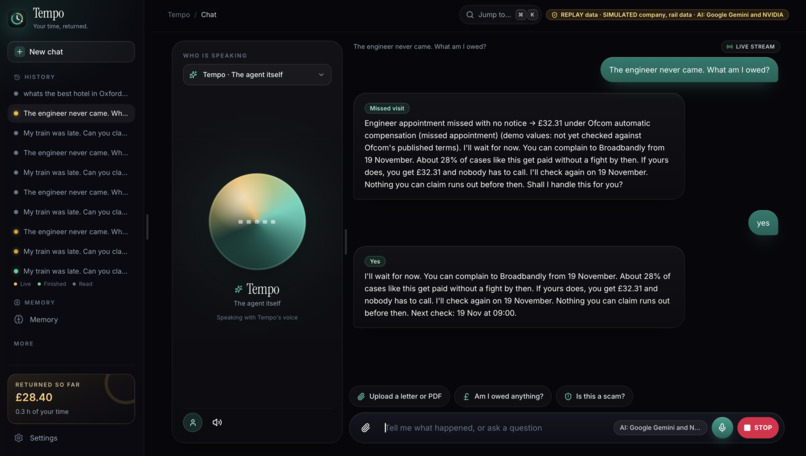Expand the Who is speaking dropdown
The height and width of the screenshot is (456, 806).
[257, 75]
